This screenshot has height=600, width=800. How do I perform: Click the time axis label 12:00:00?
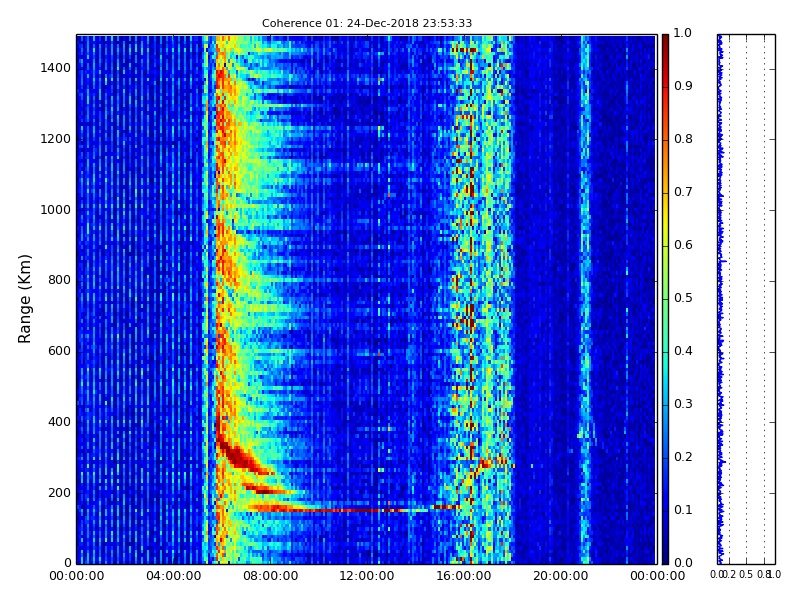[367, 576]
